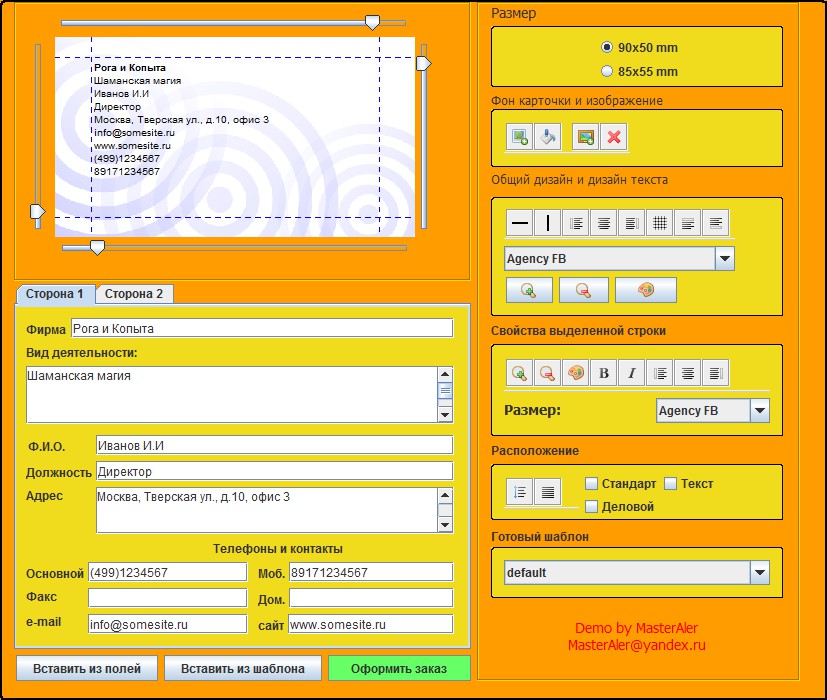Add a card background image

coord(520,137)
